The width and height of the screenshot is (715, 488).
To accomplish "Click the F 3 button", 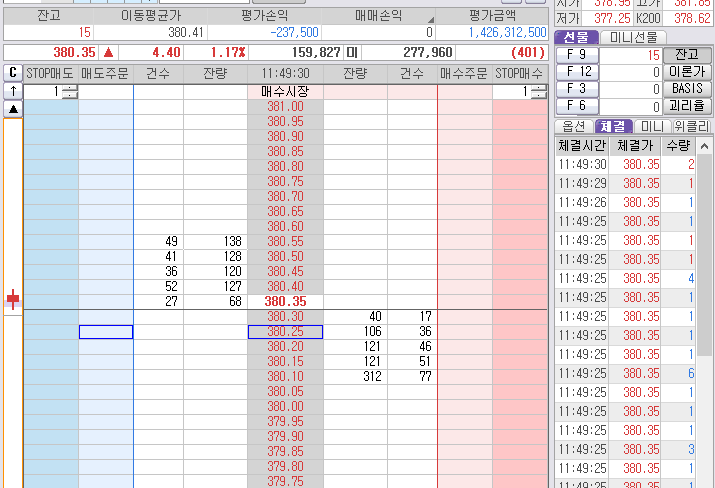I will coord(577,89).
